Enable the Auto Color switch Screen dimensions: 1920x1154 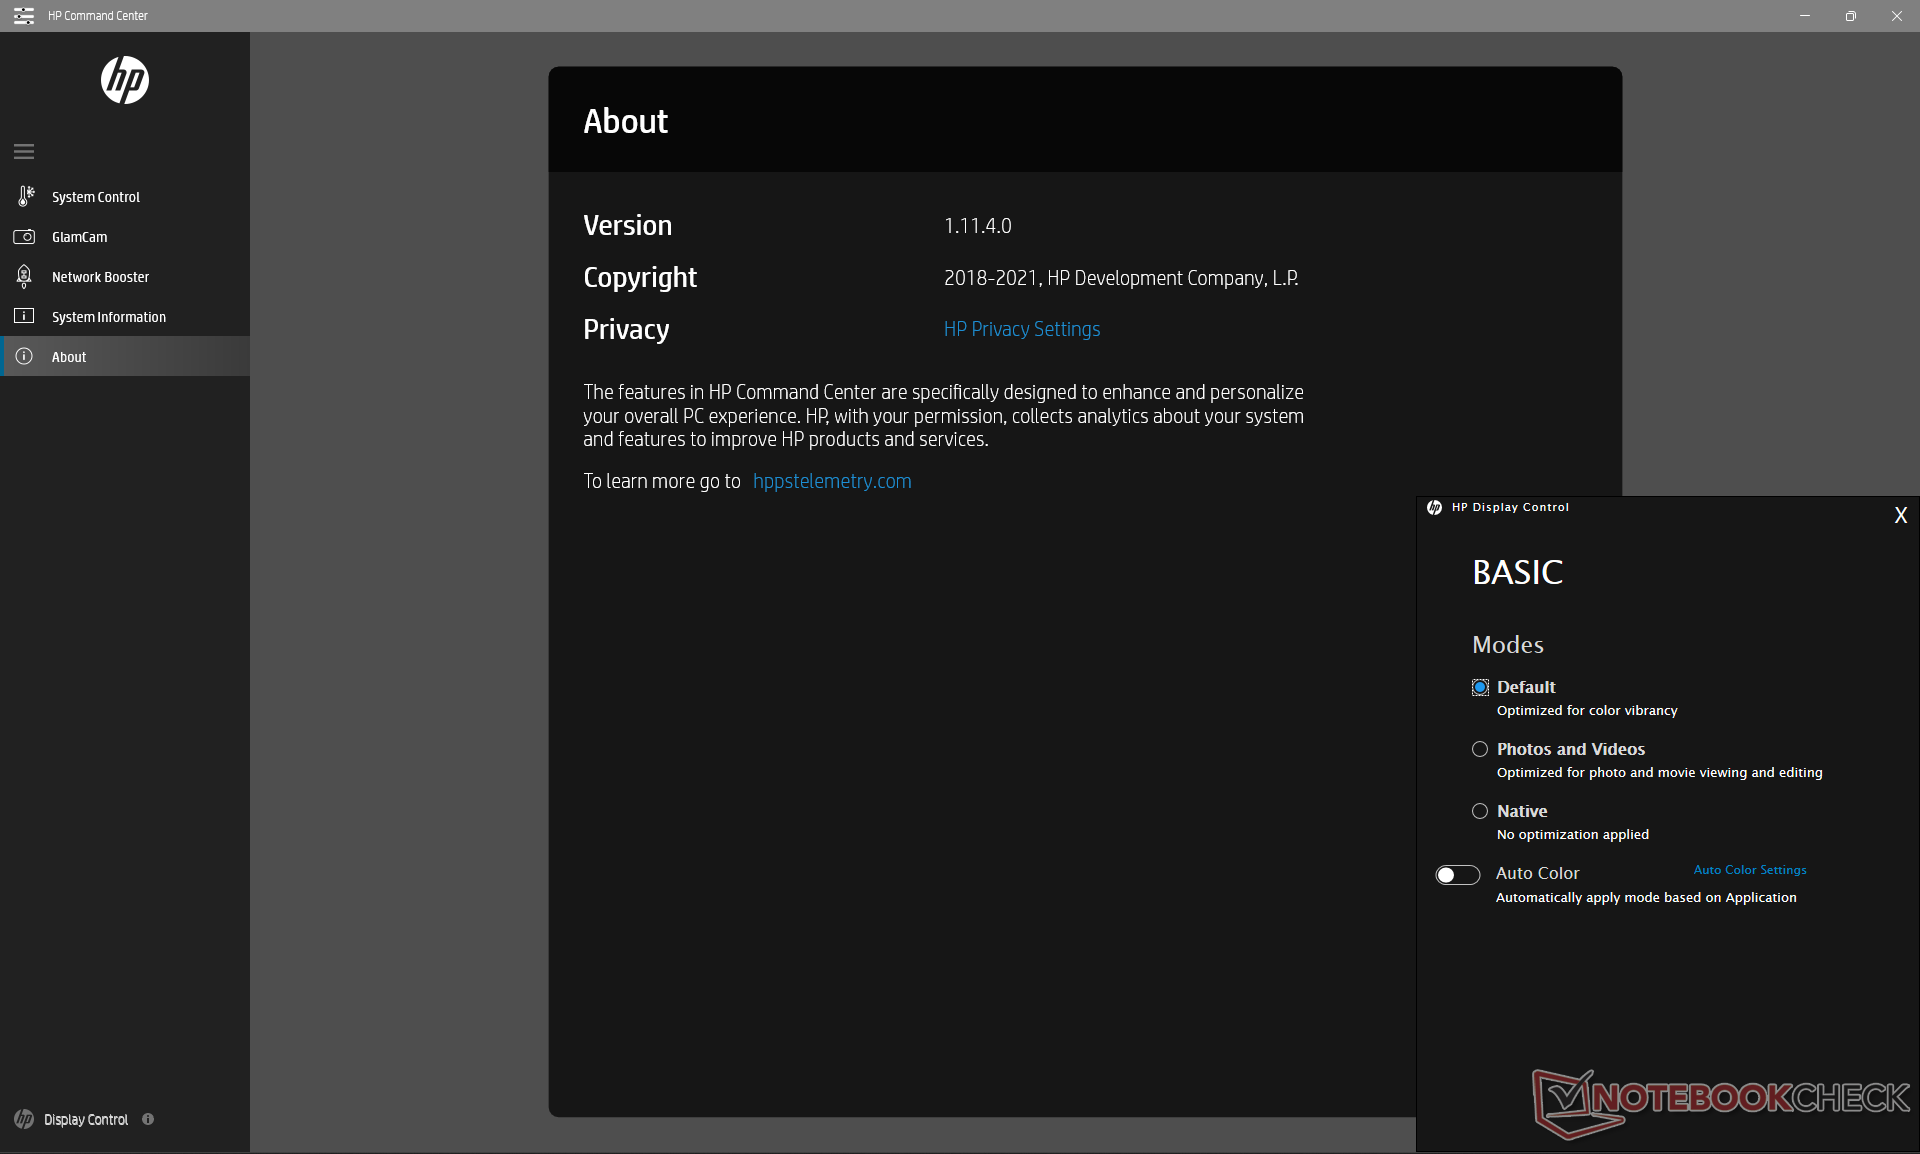coord(1457,875)
